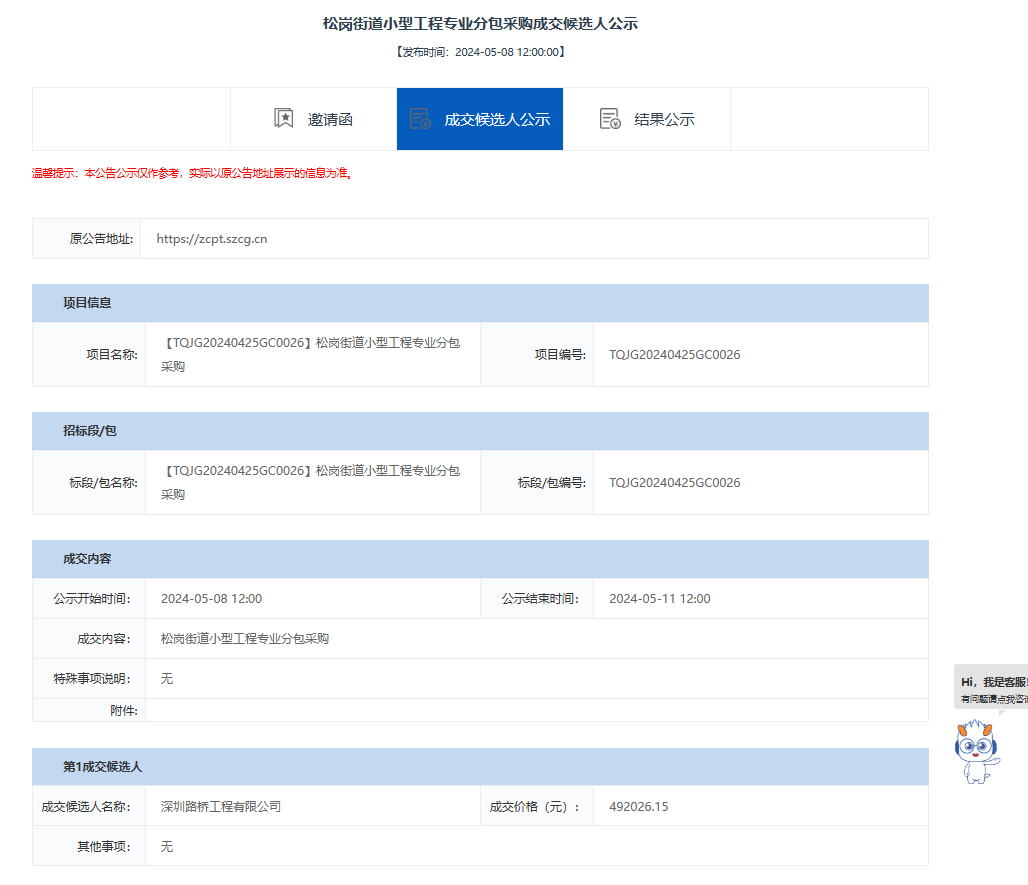Image resolution: width=1028 pixels, height=885 pixels.
Task: Click the red 温馨提示 notice text
Action: pos(191,173)
